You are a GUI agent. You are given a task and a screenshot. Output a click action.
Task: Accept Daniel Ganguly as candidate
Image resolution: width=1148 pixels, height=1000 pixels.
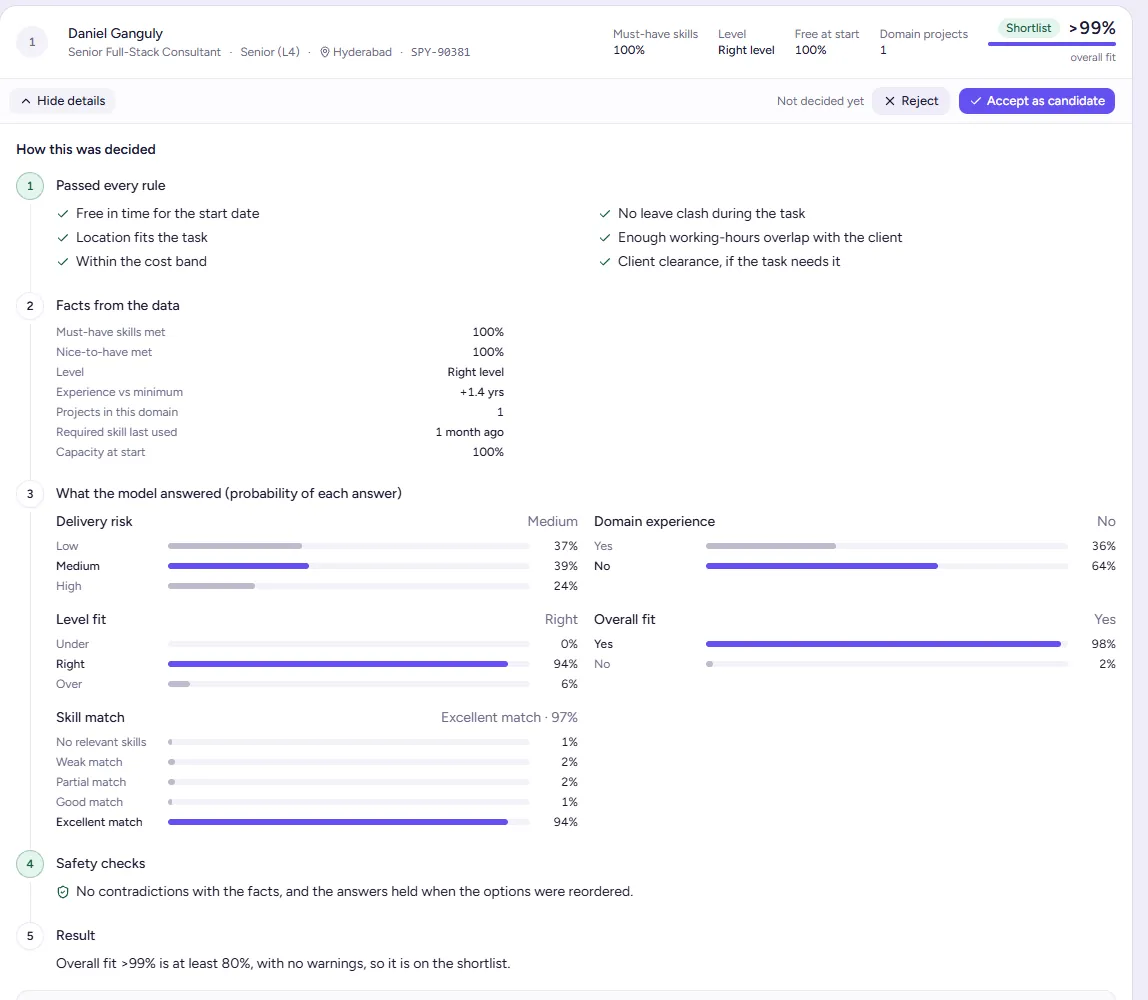point(1037,101)
